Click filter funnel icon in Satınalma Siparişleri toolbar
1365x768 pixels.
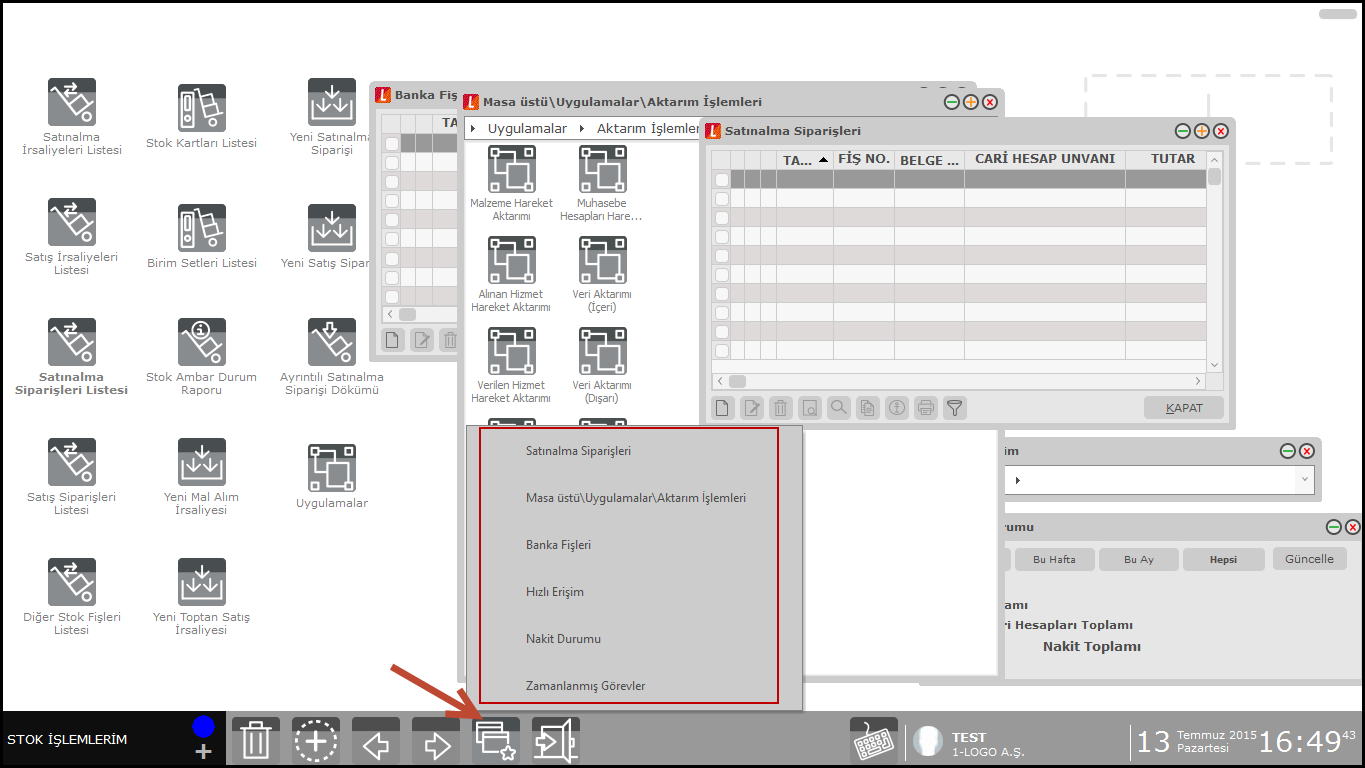(x=955, y=407)
